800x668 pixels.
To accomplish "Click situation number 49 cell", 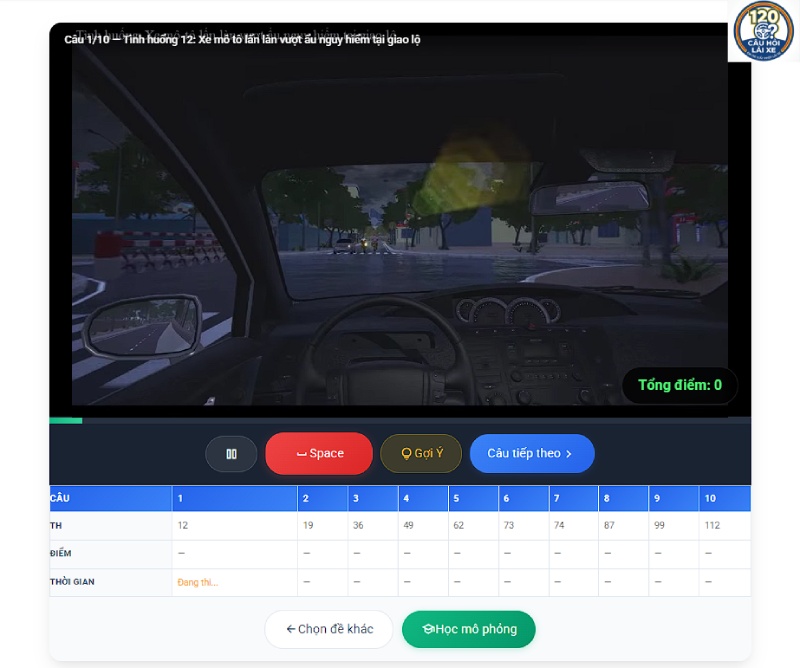I will pyautogui.click(x=423, y=526).
